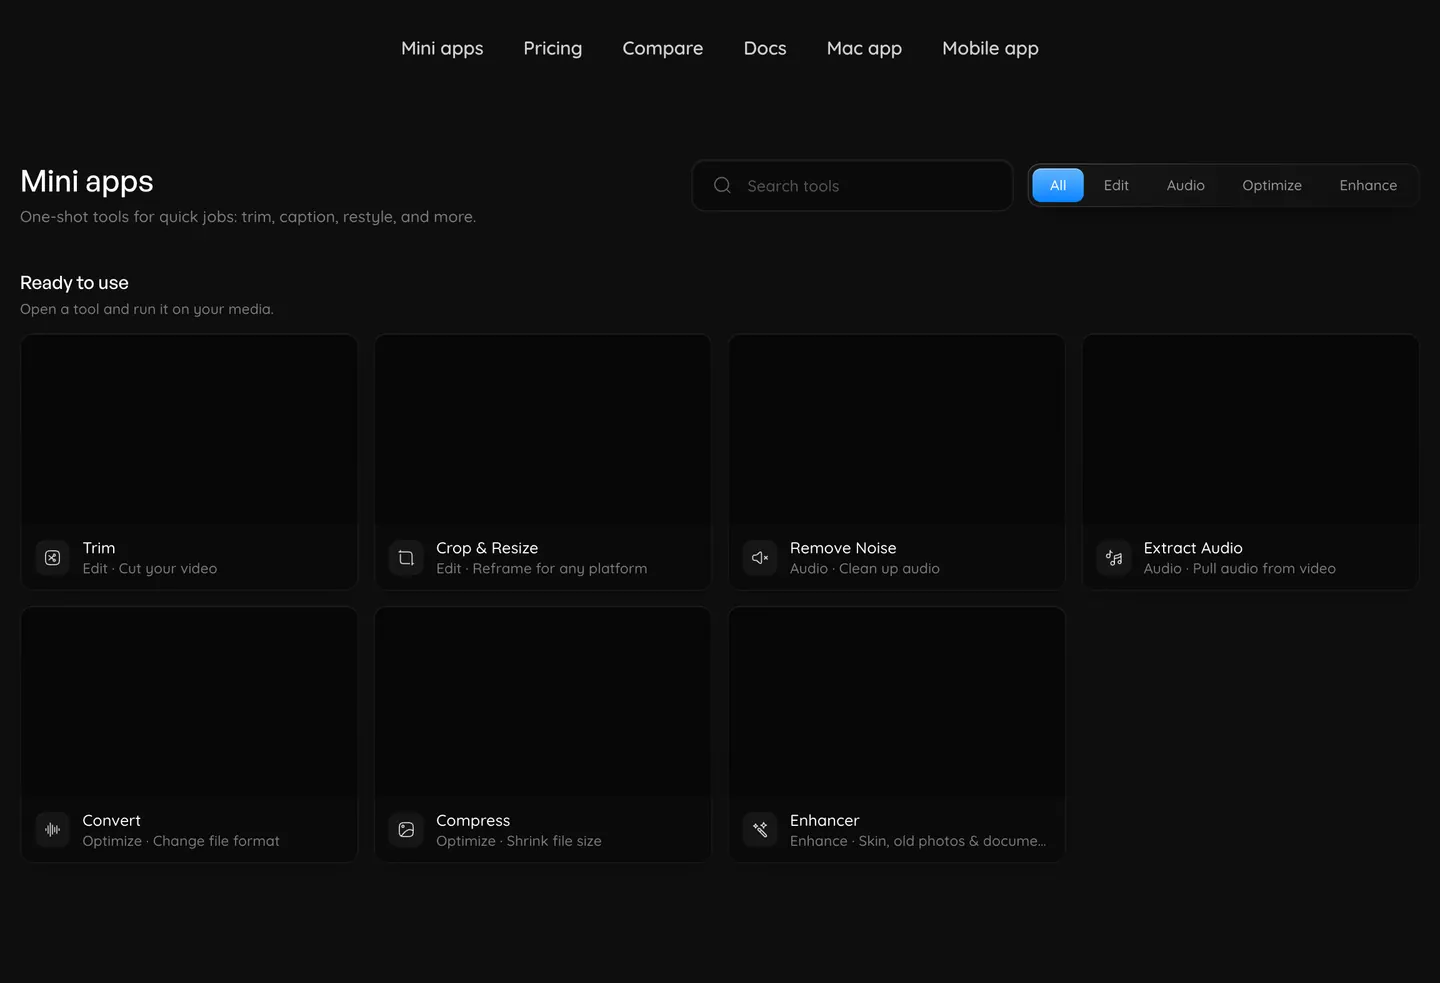Click "Optimize · Shrink file size" description
The image size is (1440, 983).
tap(519, 841)
